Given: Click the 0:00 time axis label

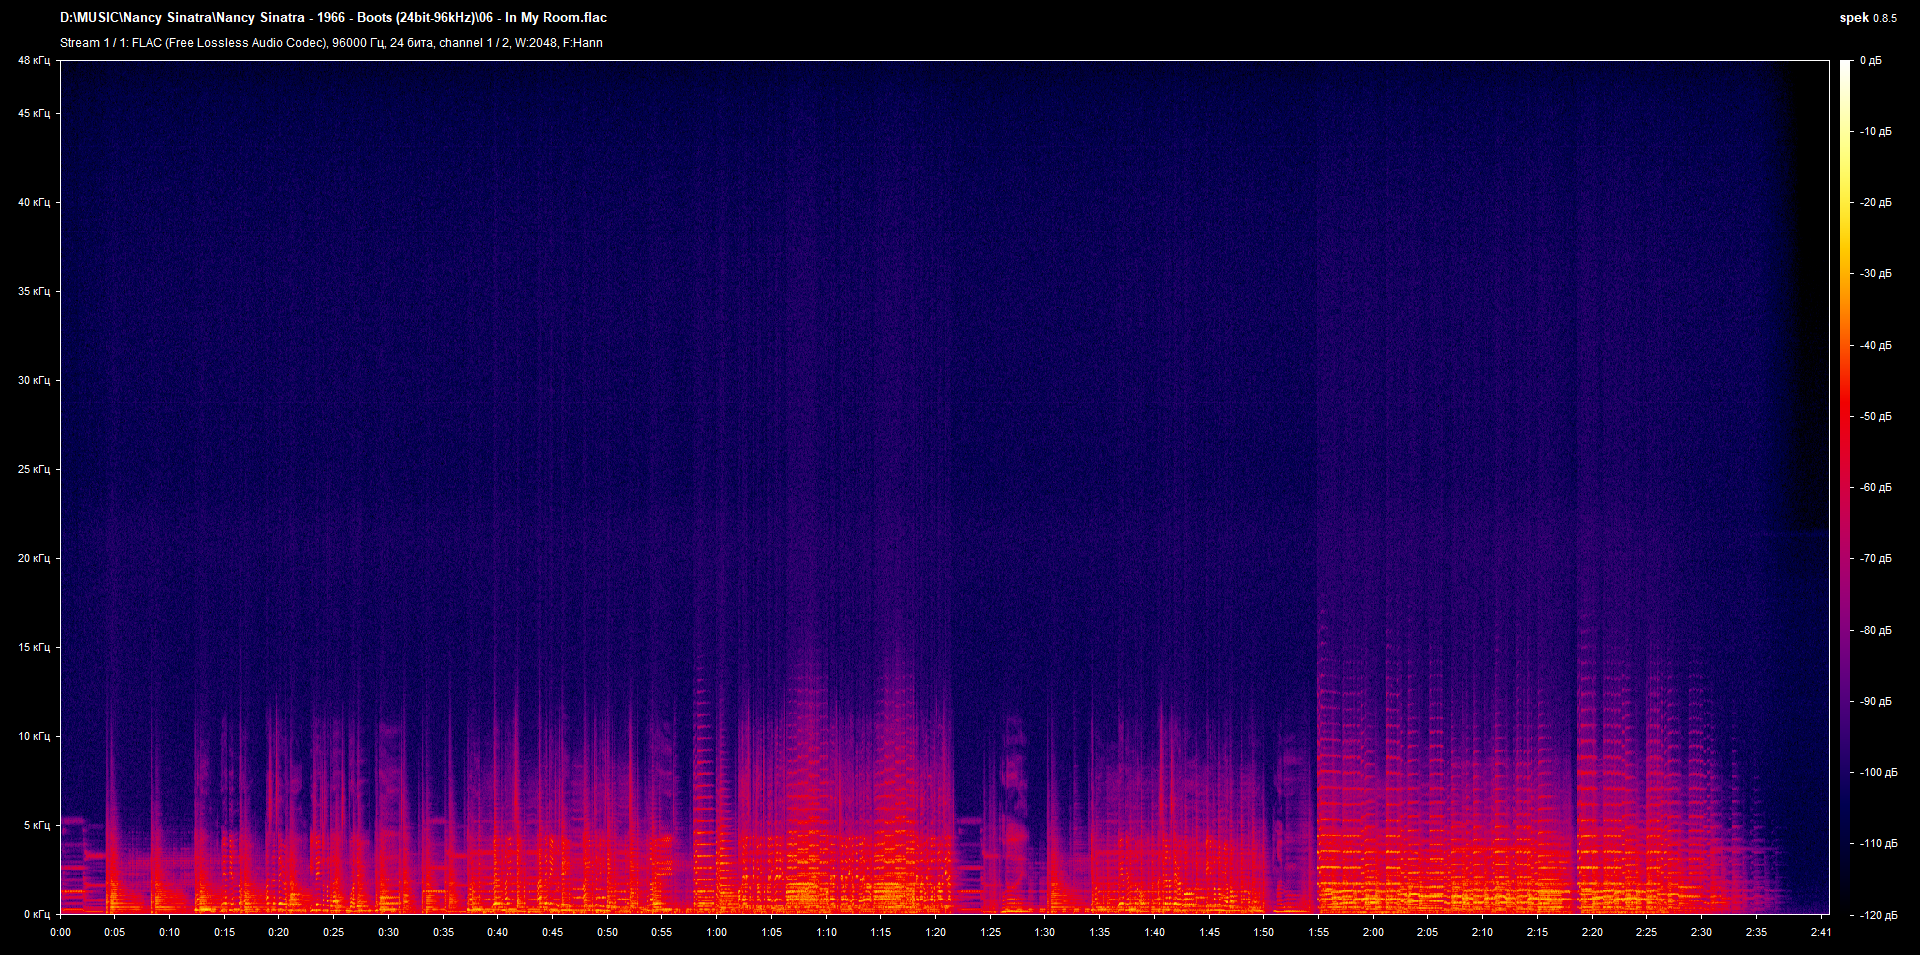Looking at the screenshot, I should pos(61,932).
